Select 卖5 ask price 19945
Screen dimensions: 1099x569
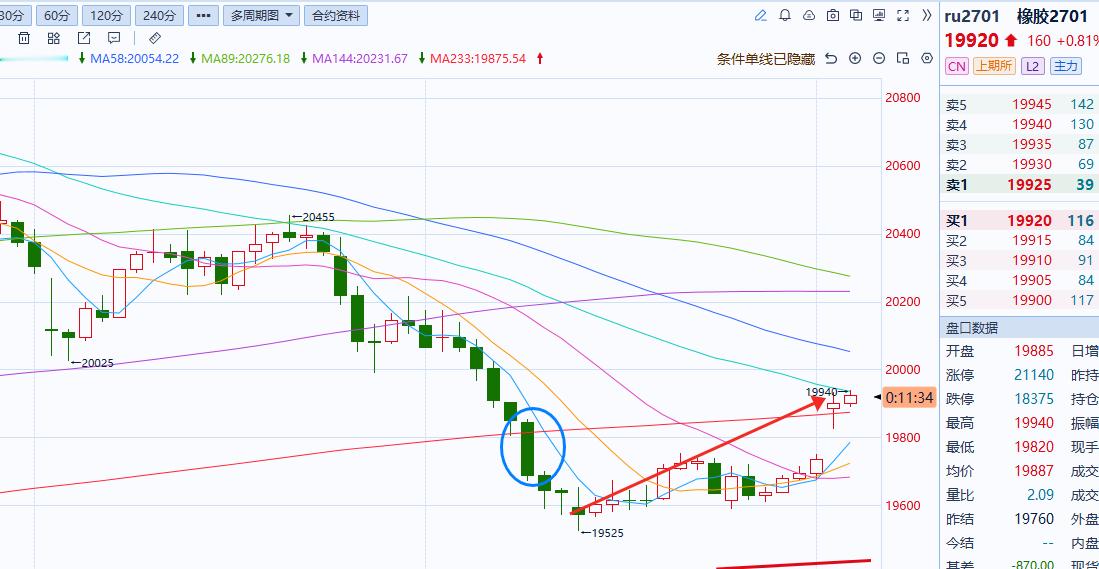[1032, 104]
